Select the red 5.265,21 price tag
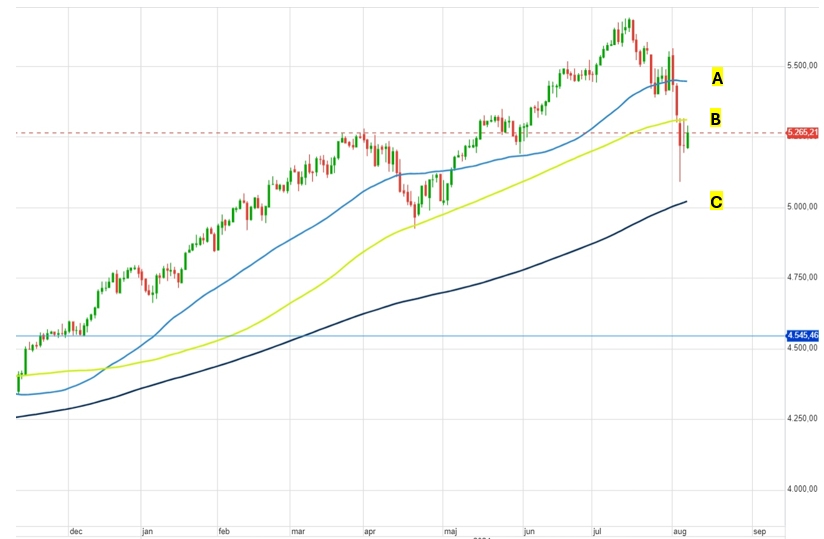The height and width of the screenshot is (539, 824). pyautogui.click(x=803, y=132)
